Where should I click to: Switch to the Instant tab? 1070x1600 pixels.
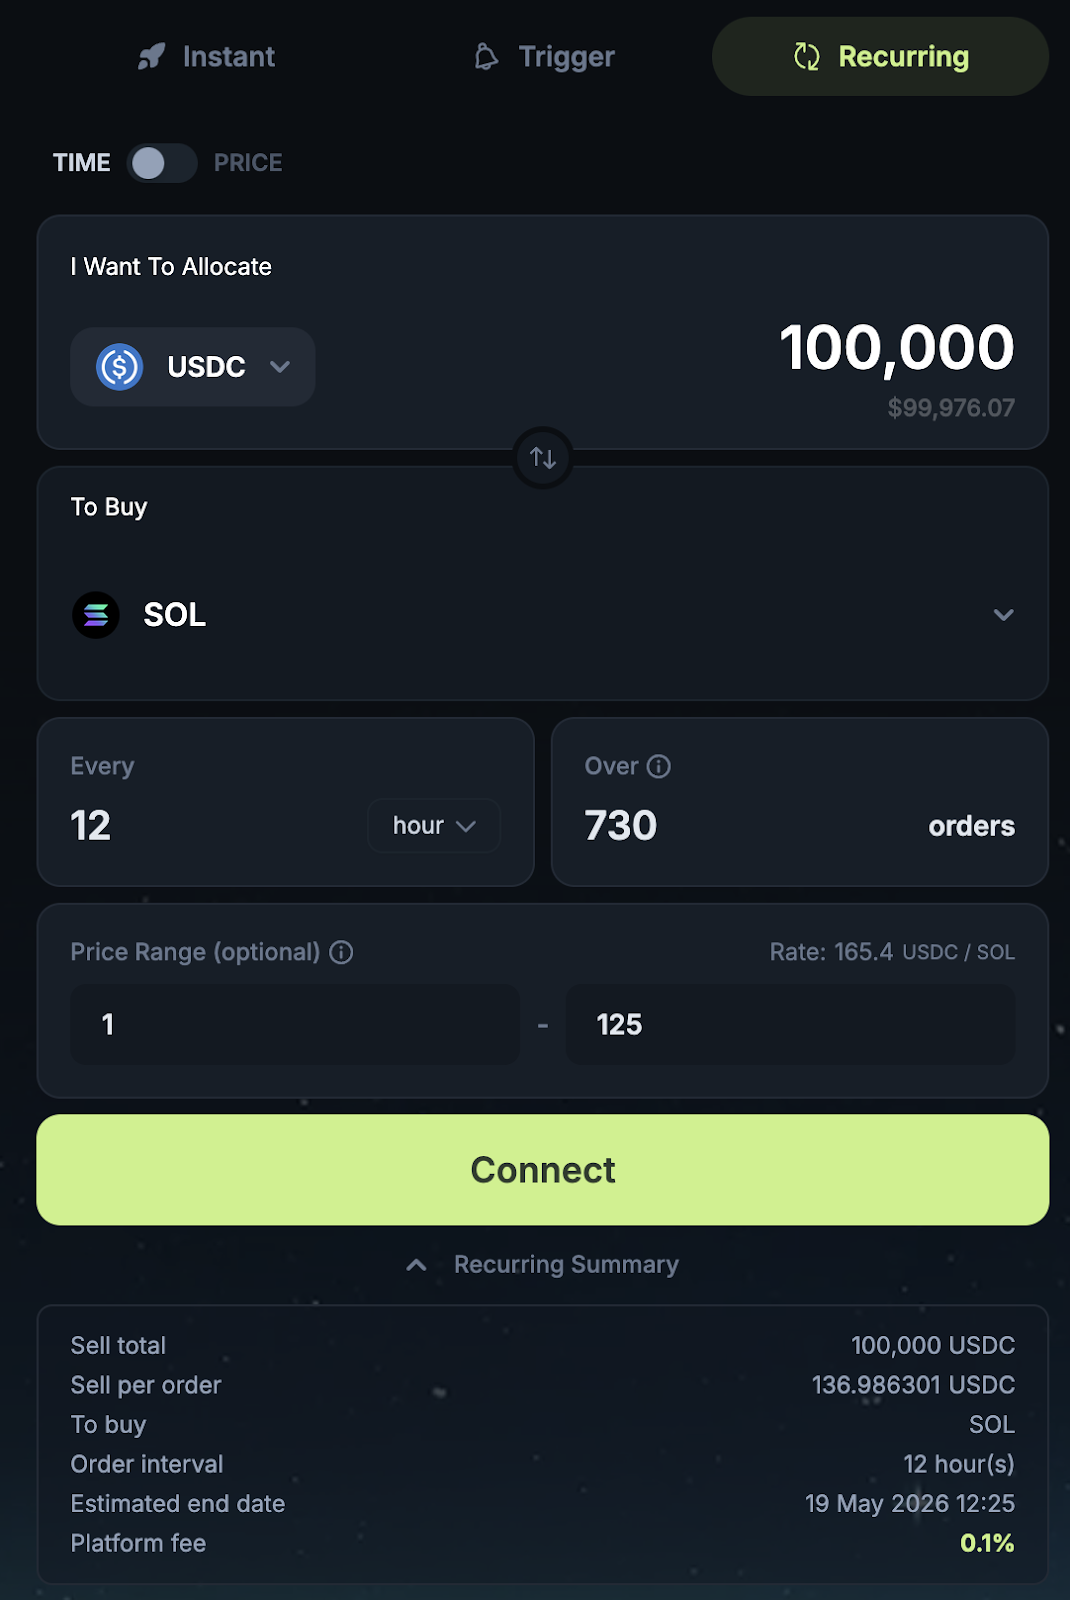[207, 57]
